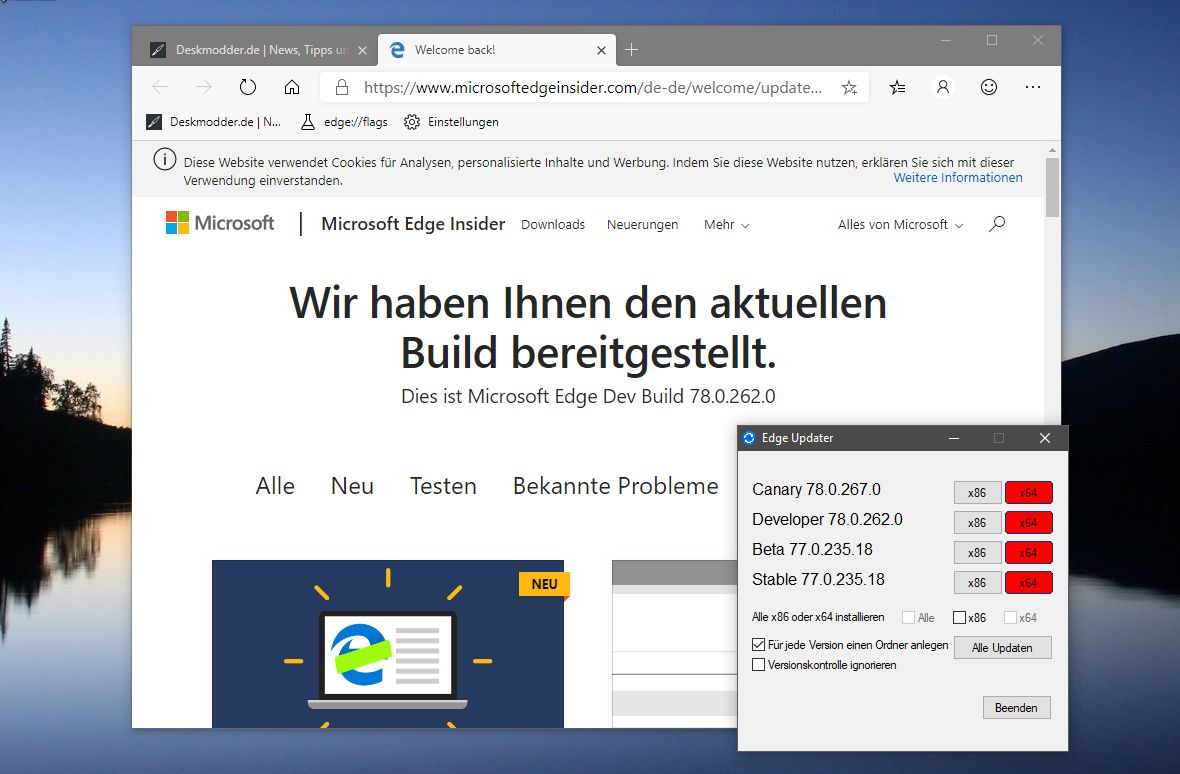Viewport: 1180px width, 774px height.
Task: Click the Edge Updater title bar icon
Action: pos(749,438)
